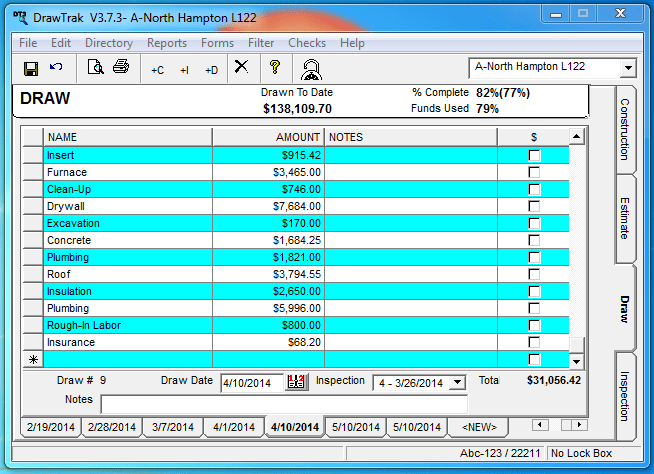Viewport: 654px width, 474px height.
Task: Open the Filter menu
Action: point(261,43)
